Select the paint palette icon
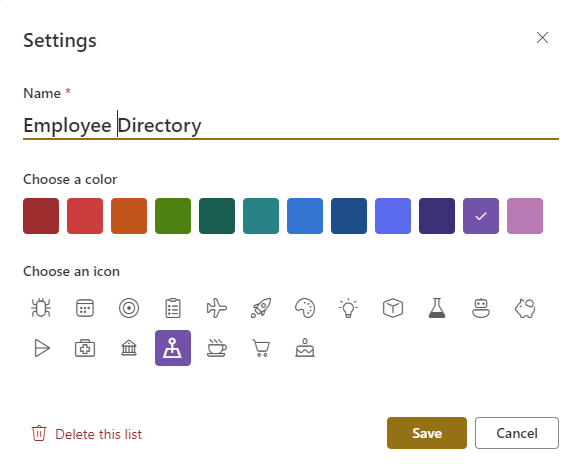The height and width of the screenshot is (469, 580). point(305,308)
